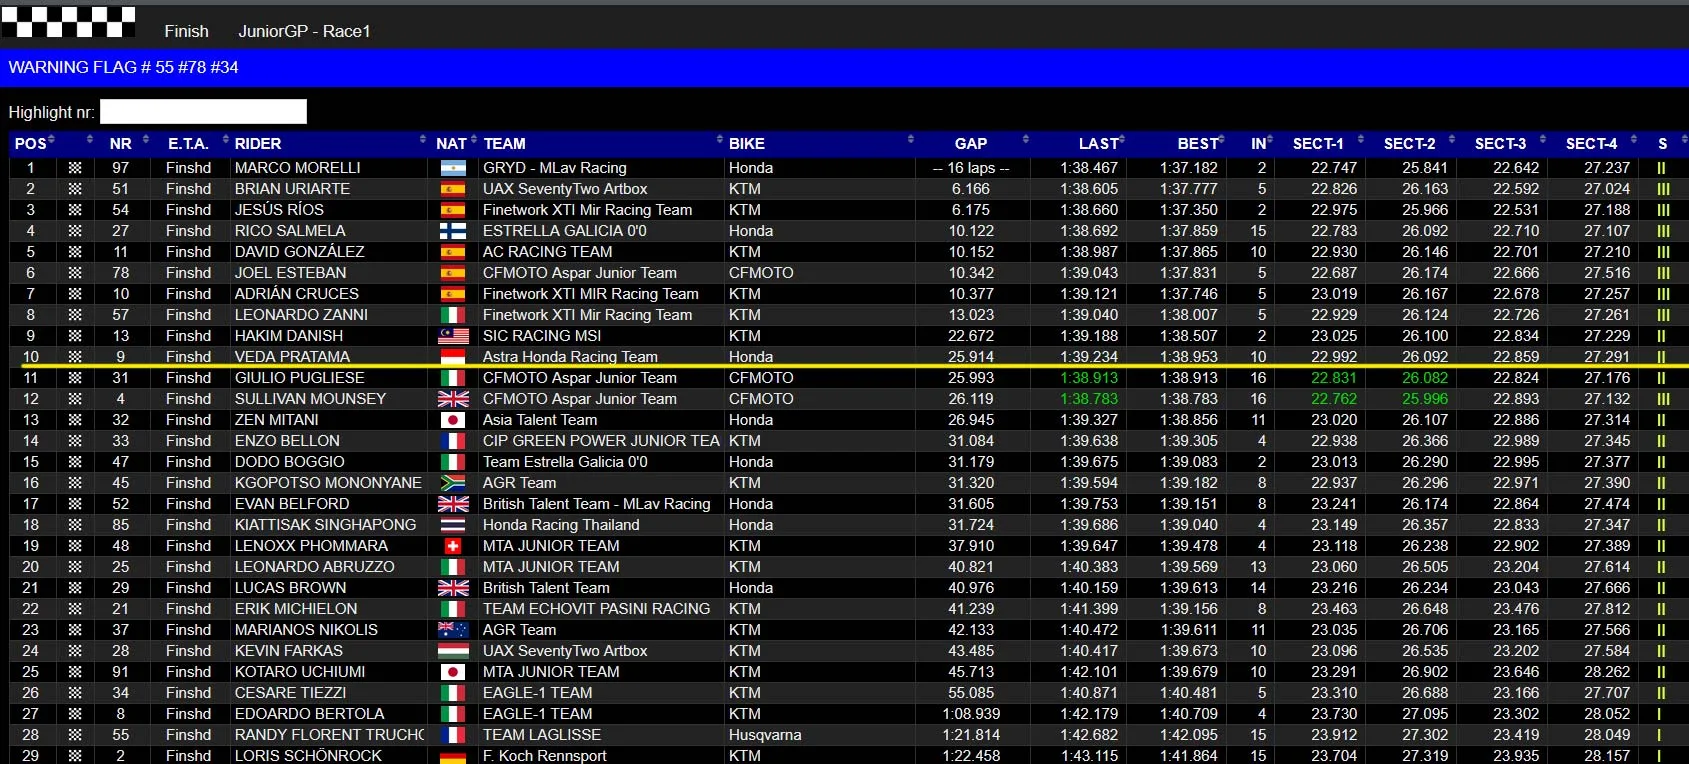Click the JuniorGP - Race1 session title
This screenshot has height=764, width=1689.
[304, 31]
